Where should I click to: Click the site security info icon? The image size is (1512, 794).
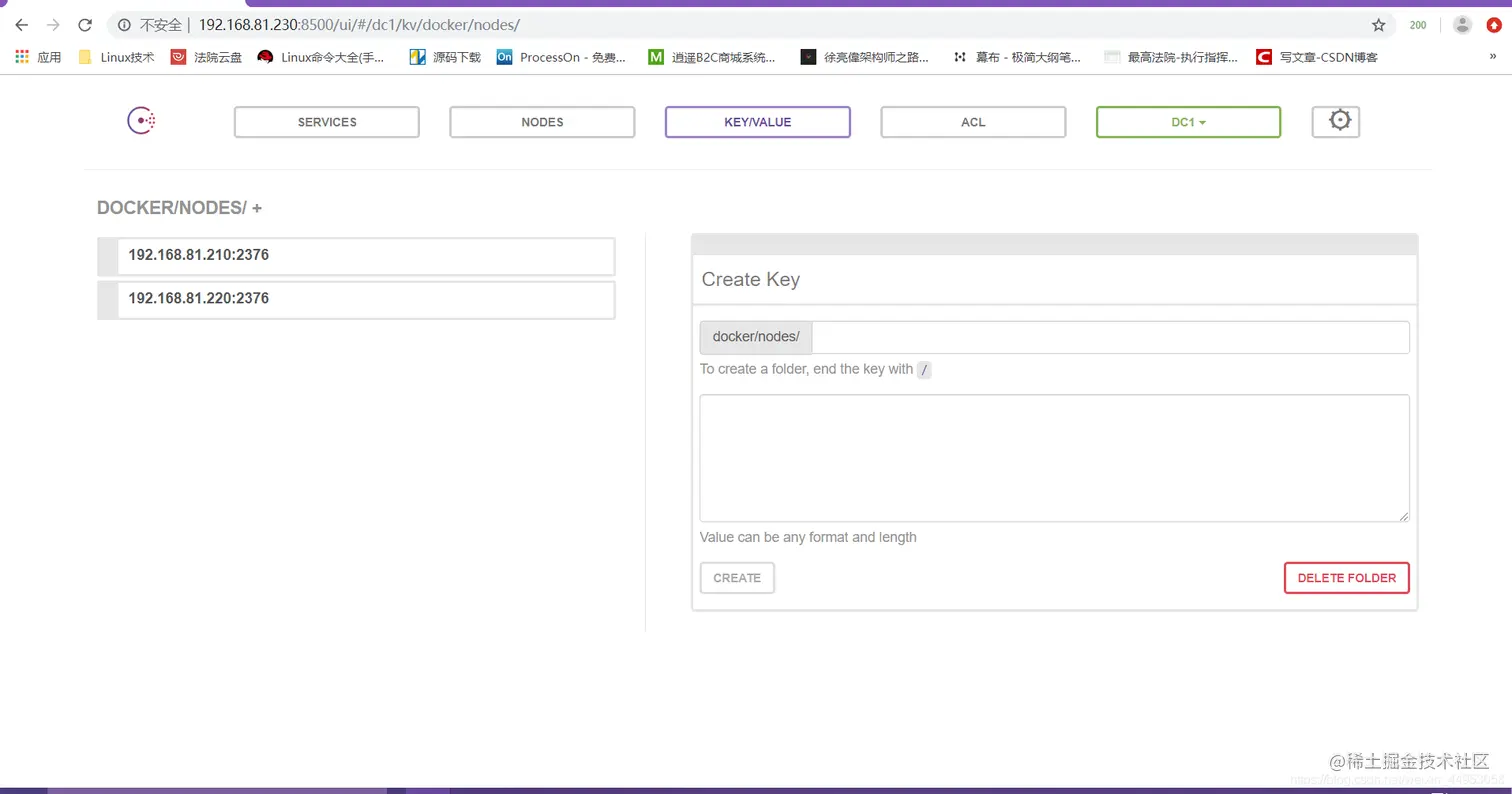pos(124,25)
